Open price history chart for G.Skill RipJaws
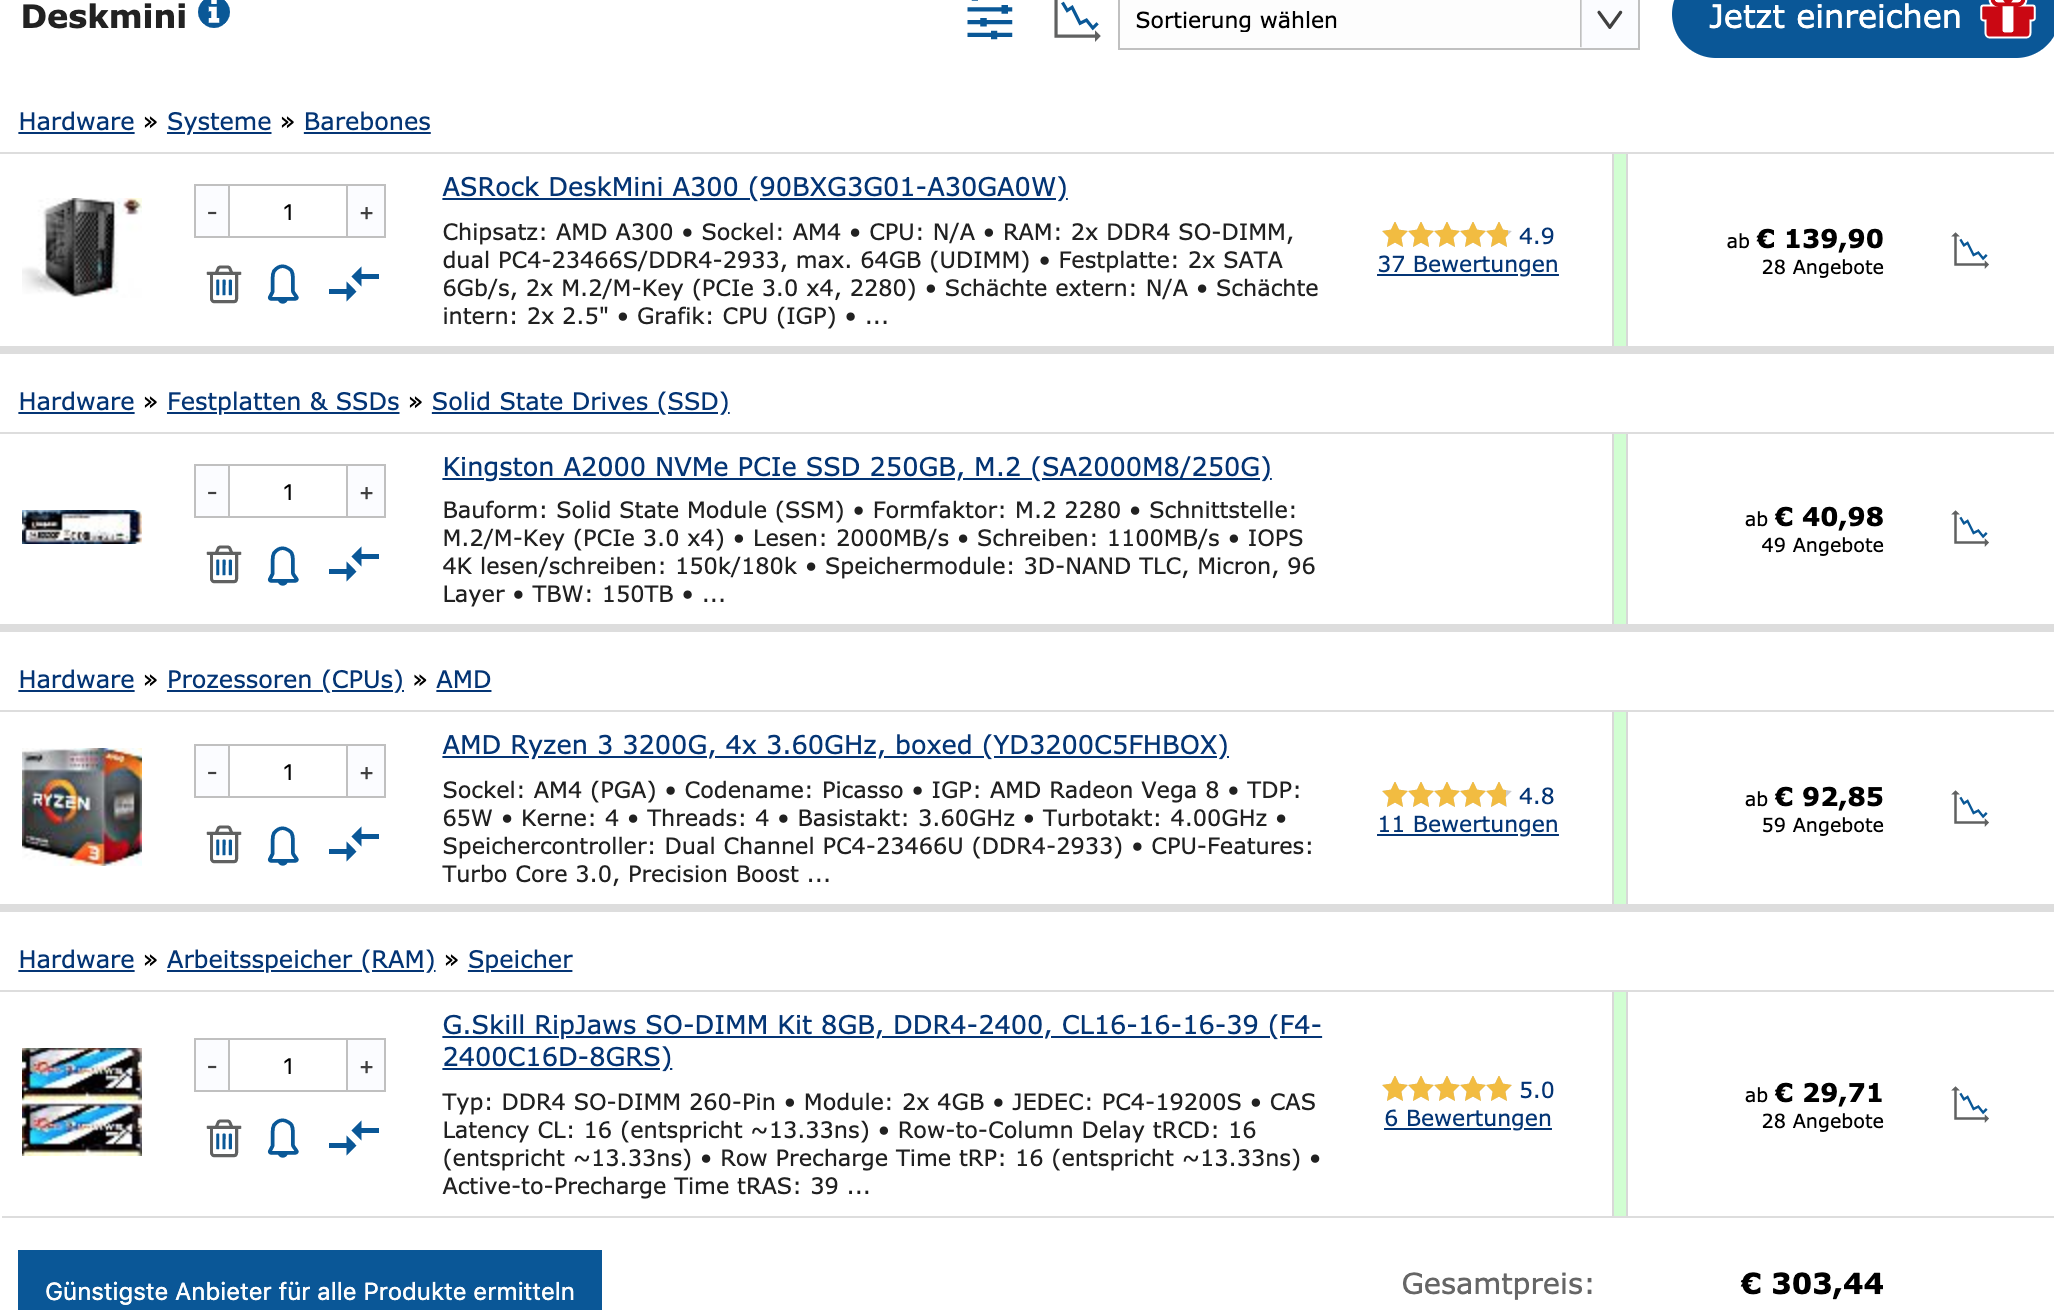The height and width of the screenshot is (1310, 2054). pyautogui.click(x=1970, y=1105)
